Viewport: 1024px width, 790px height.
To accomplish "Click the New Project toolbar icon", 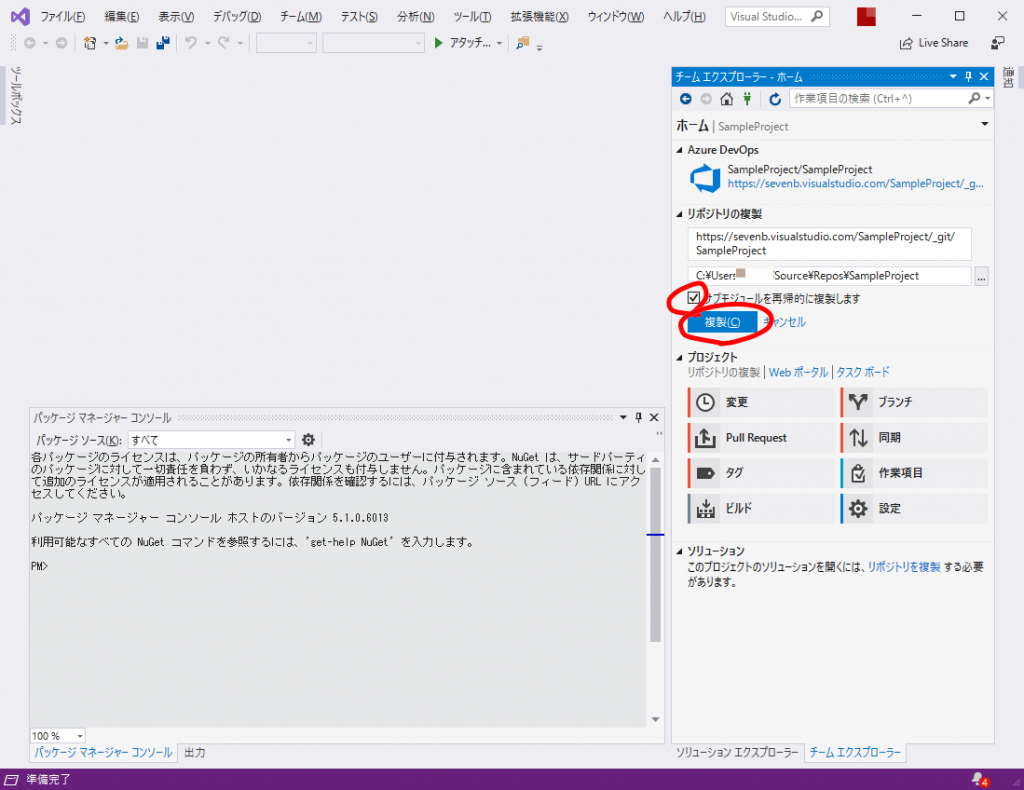I will (90, 43).
